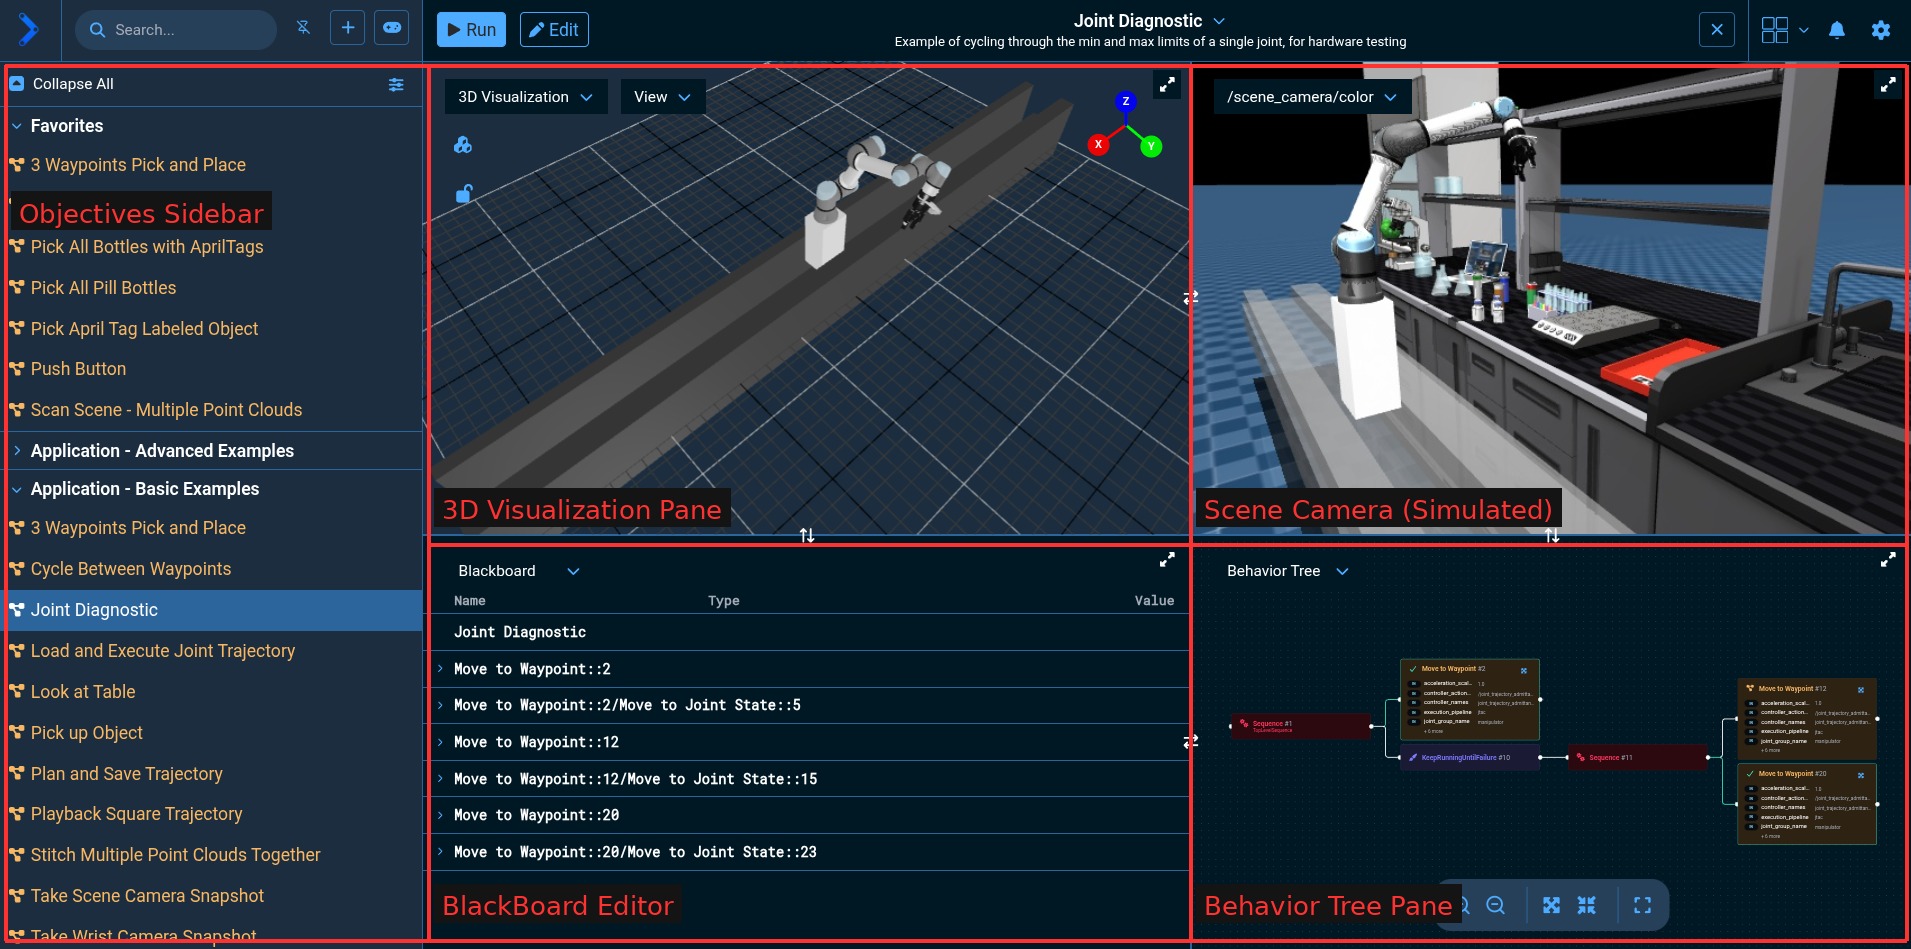The height and width of the screenshot is (949, 1911).
Task: Open the /scene_camera/color topic dropdown
Action: coord(1311,97)
